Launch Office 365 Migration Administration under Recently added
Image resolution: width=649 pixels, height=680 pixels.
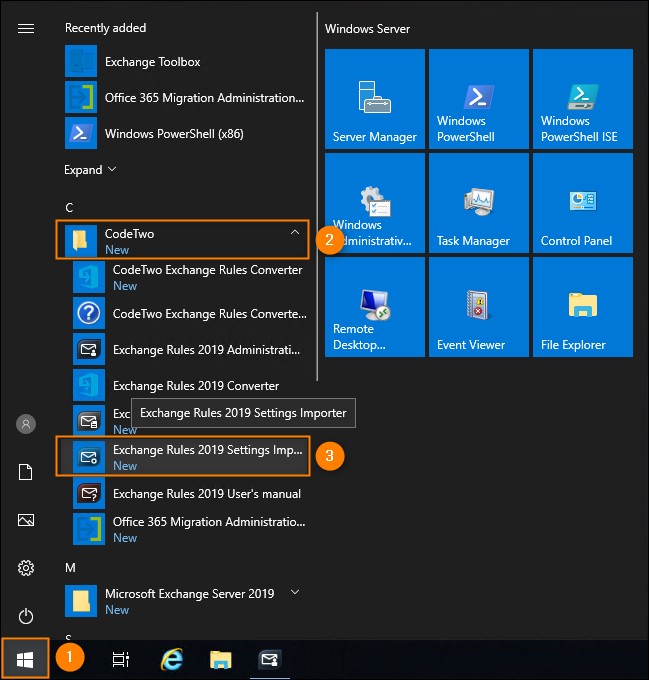click(x=185, y=98)
